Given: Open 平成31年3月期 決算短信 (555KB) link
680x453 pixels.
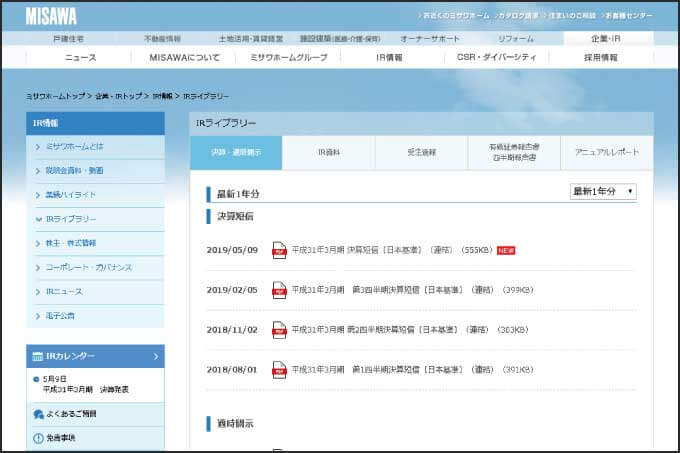Looking at the screenshot, I should tap(392, 250).
